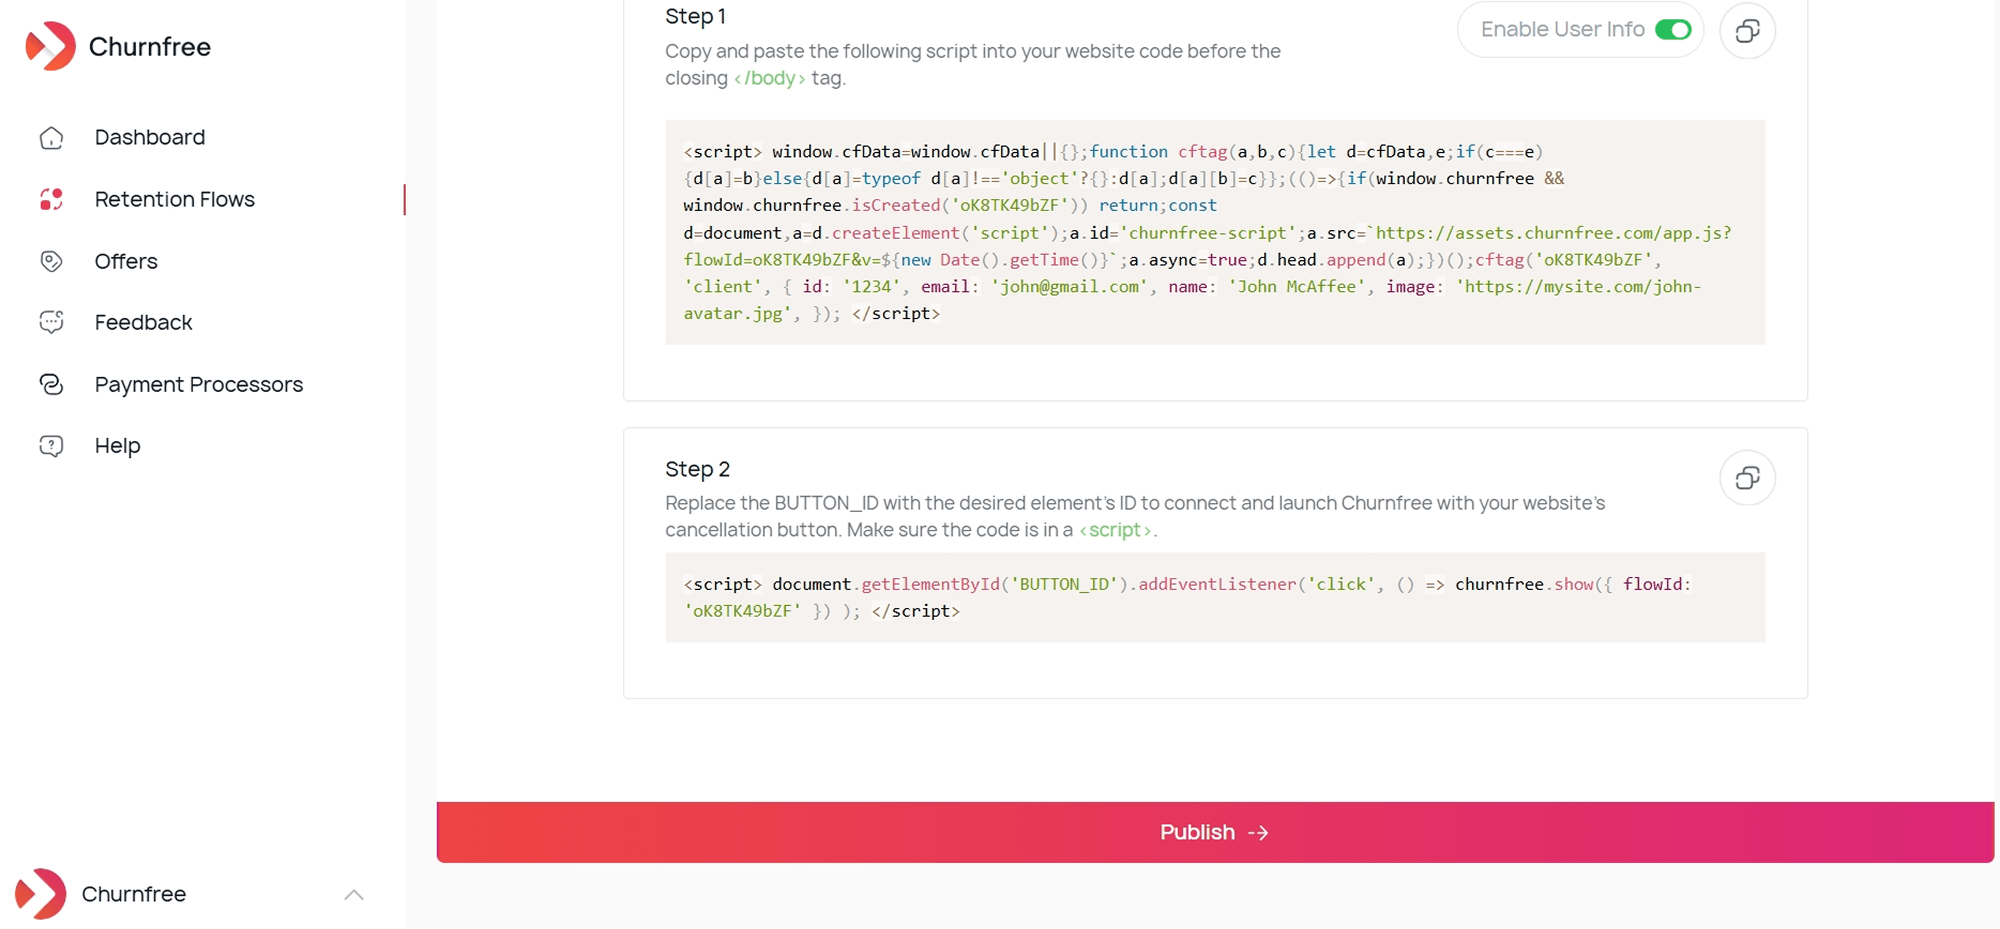Open the Dashboard home icon

click(x=52, y=137)
